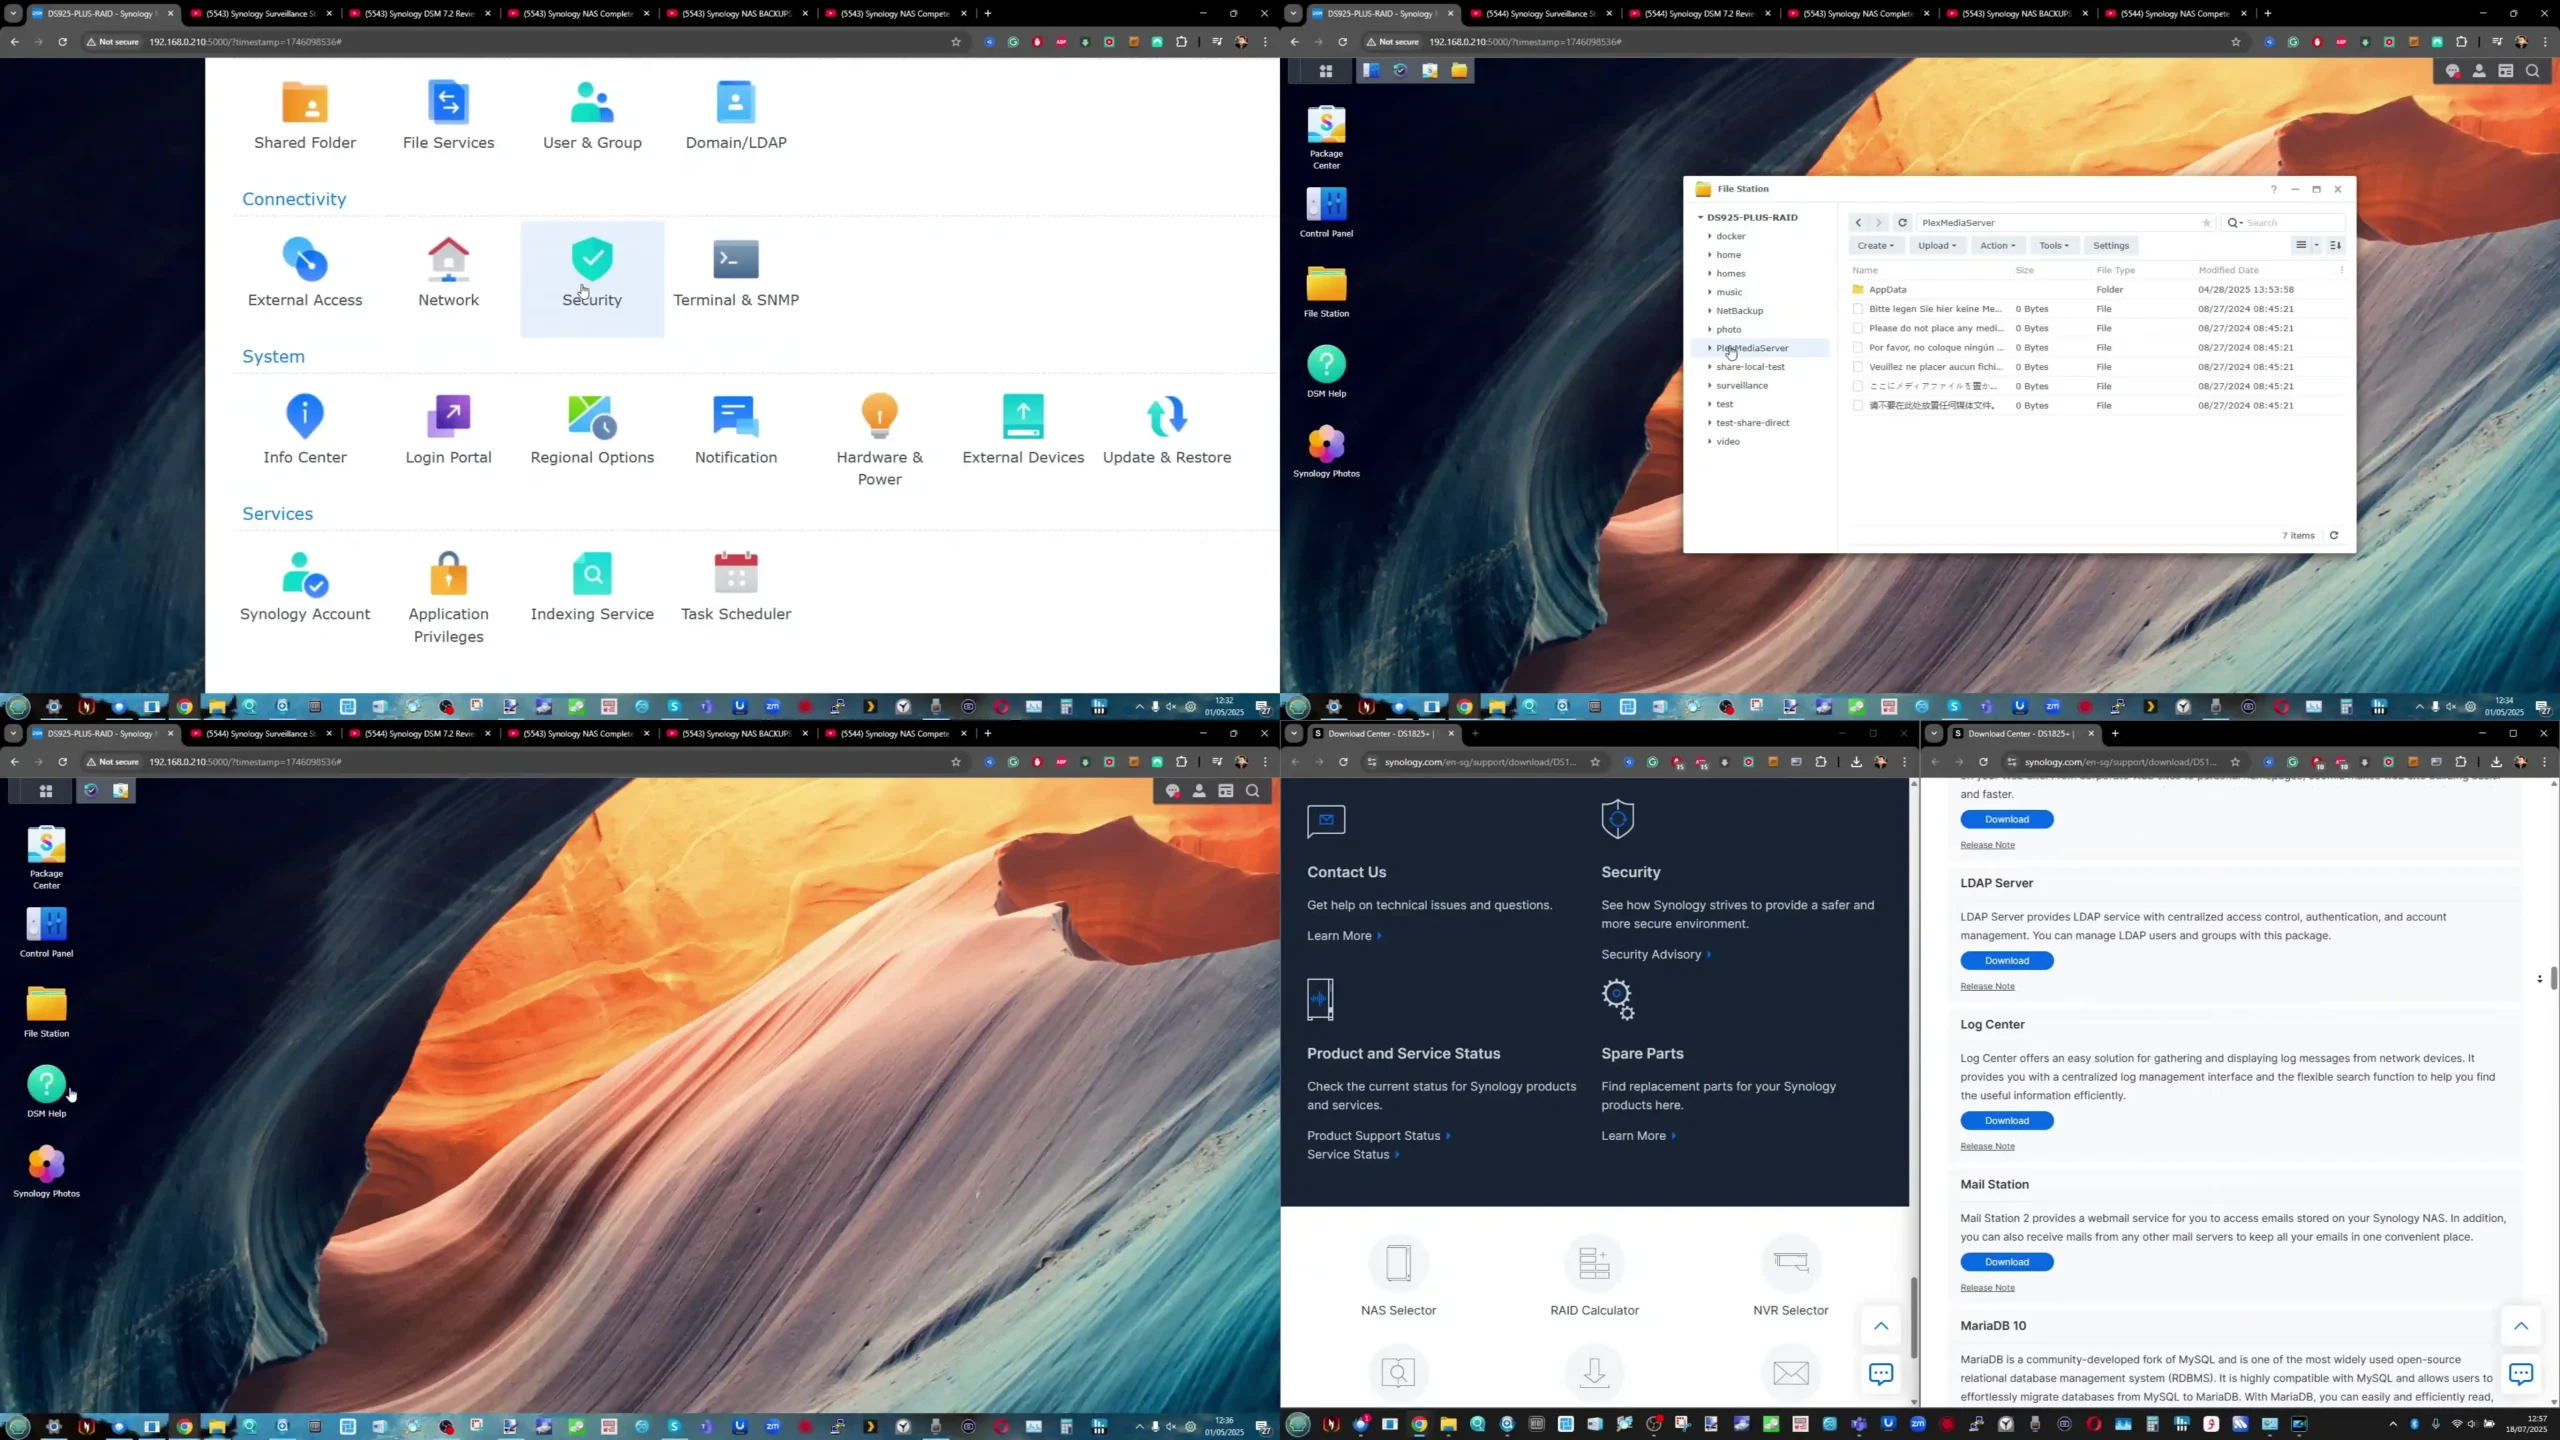This screenshot has height=1440, width=2560.
Task: Open External Access settings
Action: 305,272
